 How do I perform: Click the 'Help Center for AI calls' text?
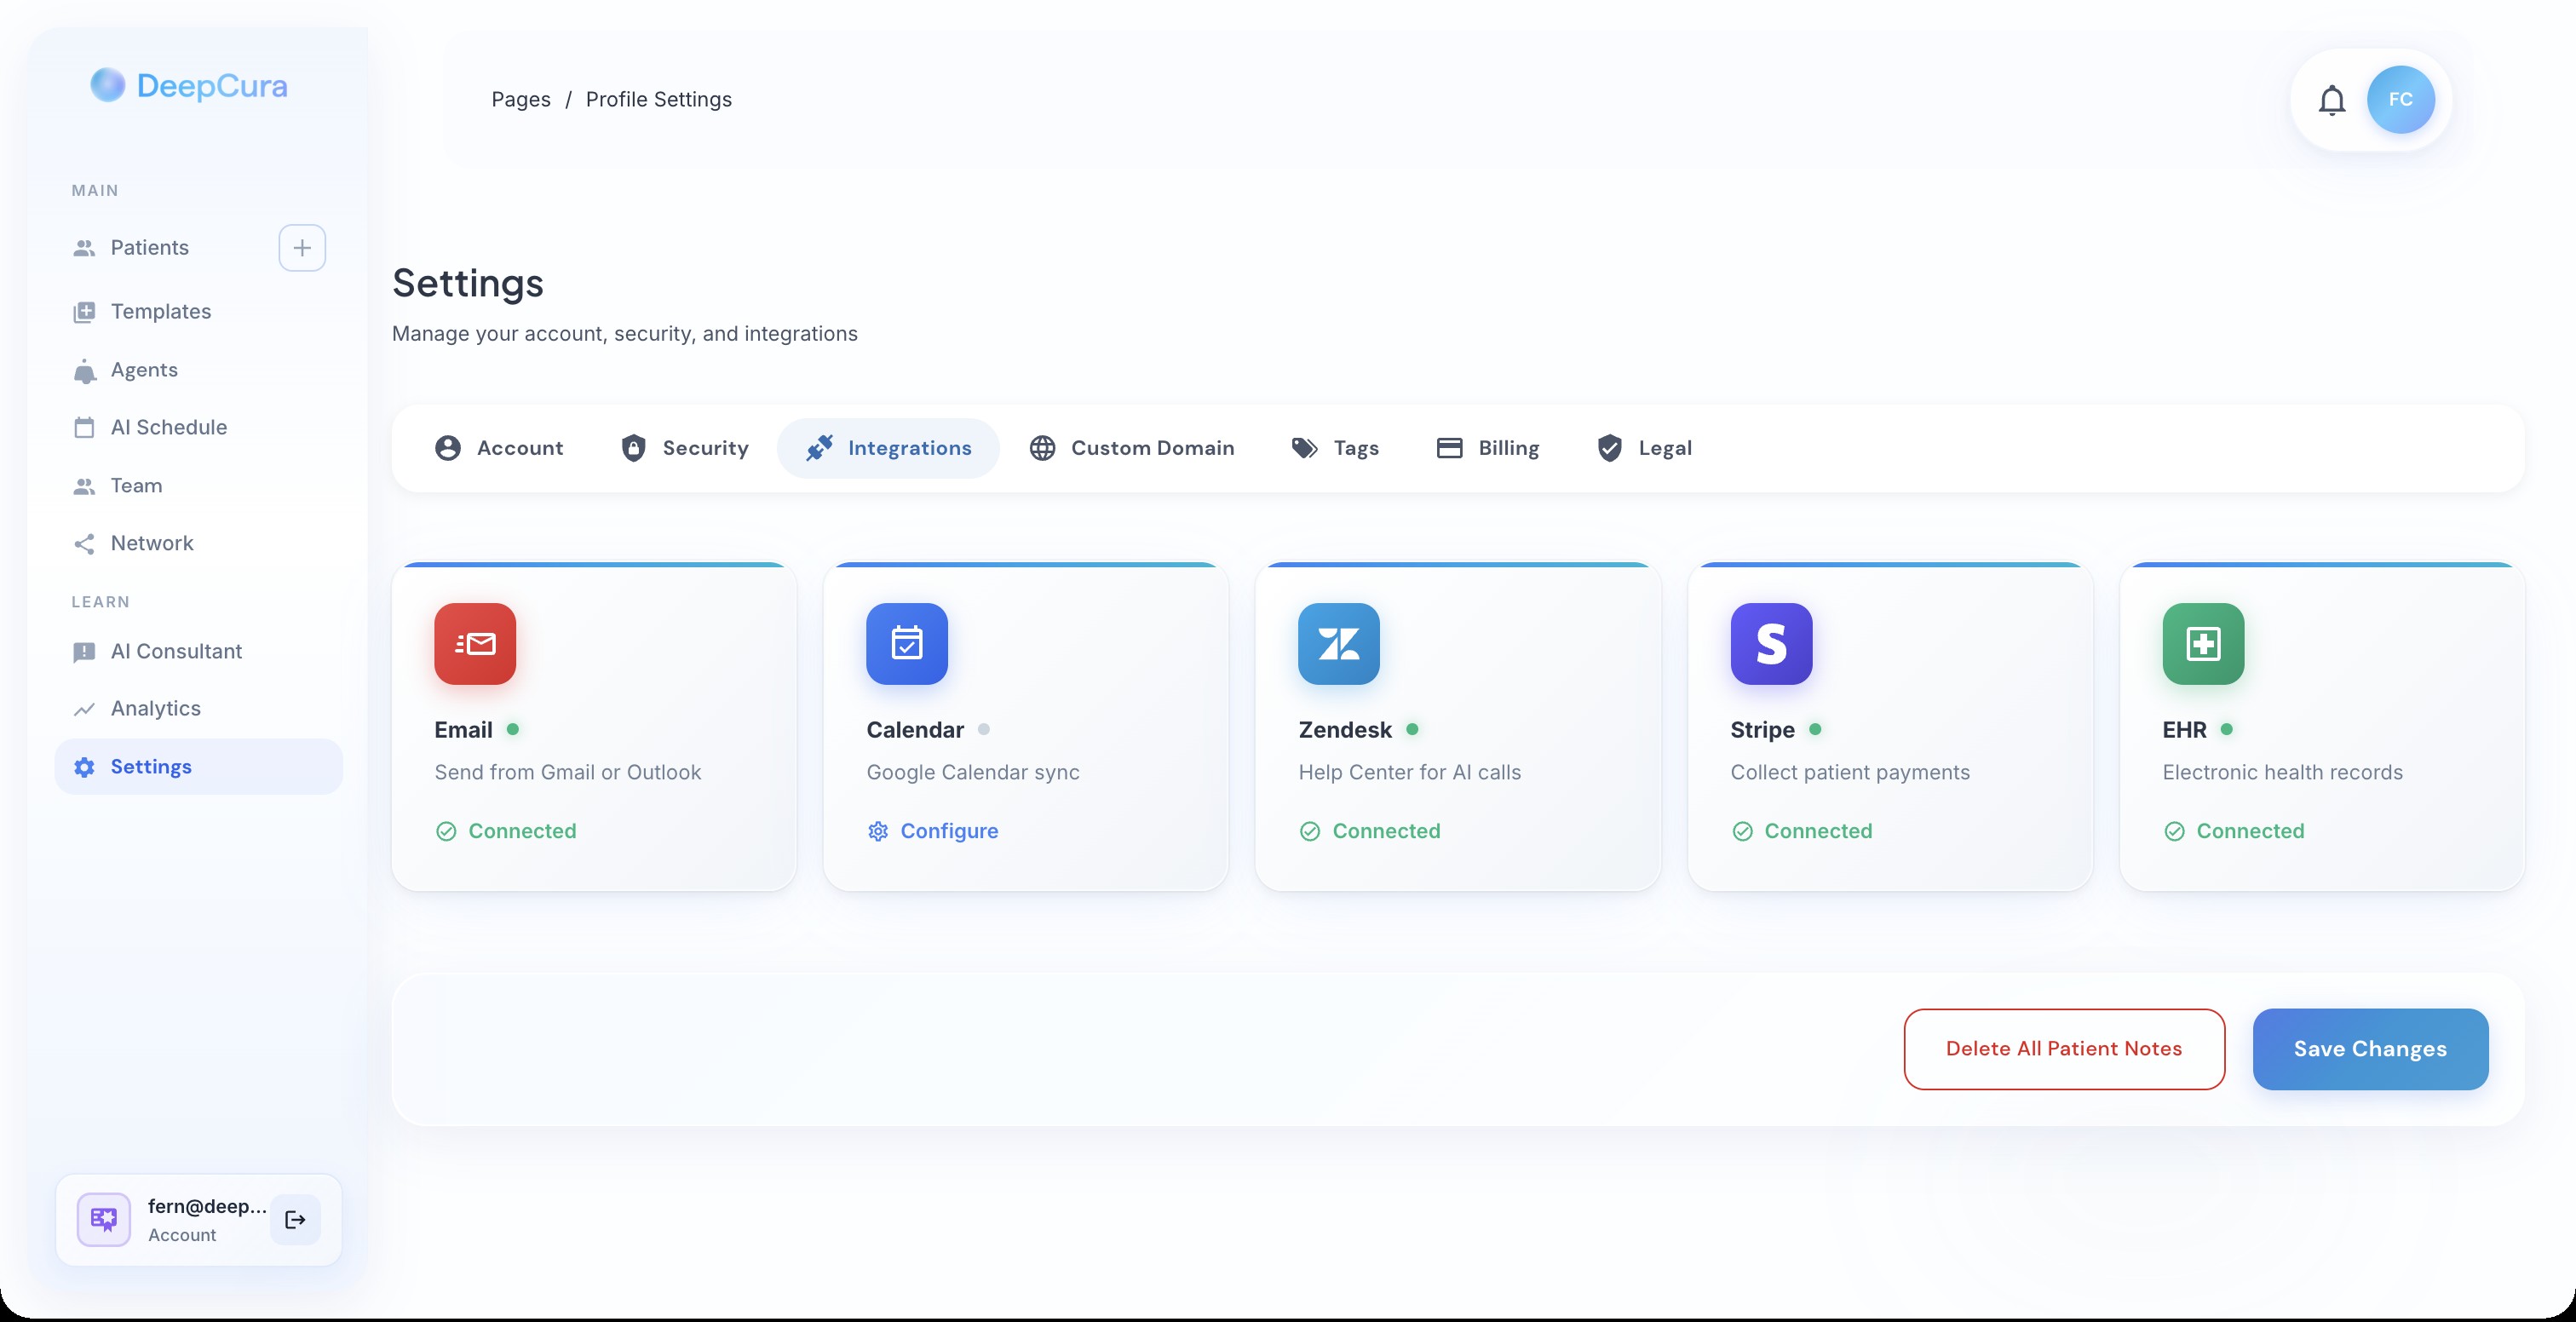(1410, 773)
